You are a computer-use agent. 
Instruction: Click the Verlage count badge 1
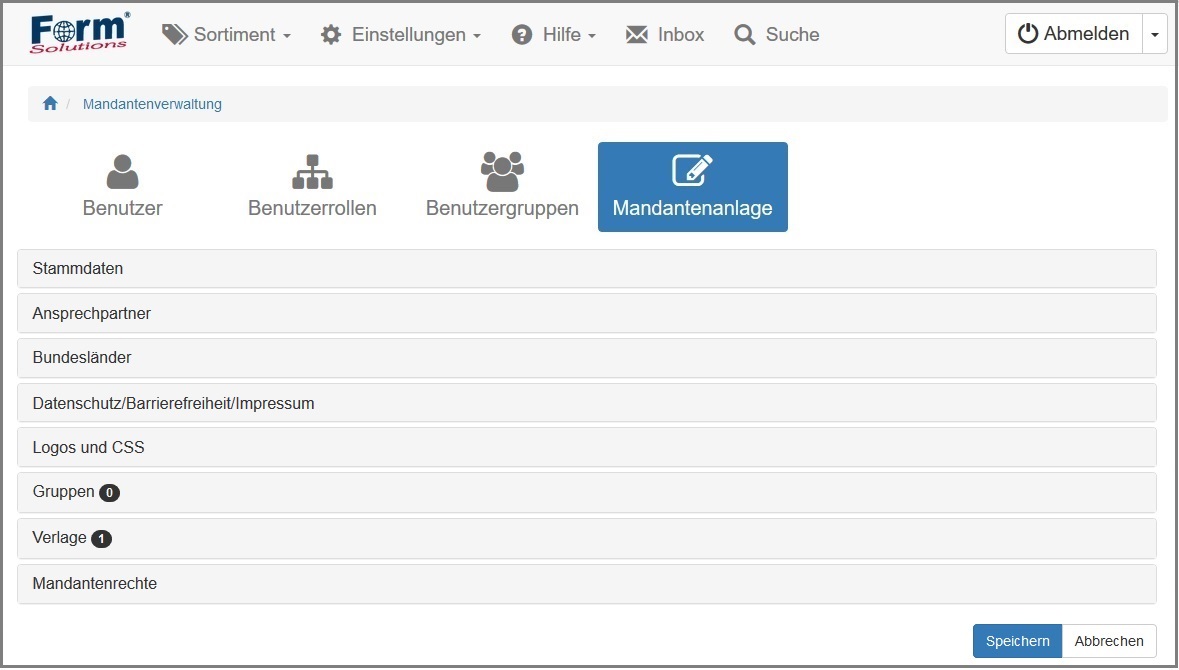(102, 538)
